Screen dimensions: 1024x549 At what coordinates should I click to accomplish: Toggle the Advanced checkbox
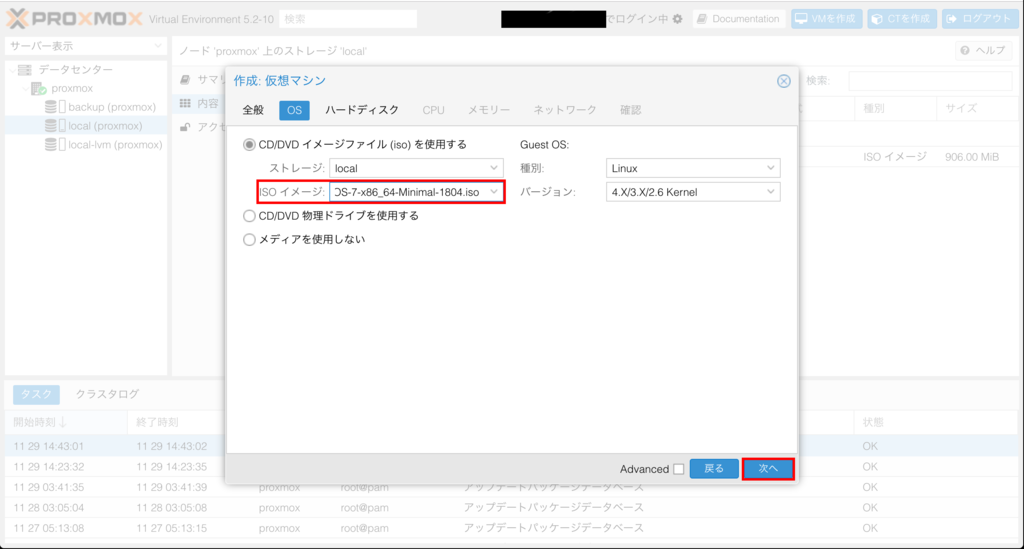pyautogui.click(x=679, y=469)
